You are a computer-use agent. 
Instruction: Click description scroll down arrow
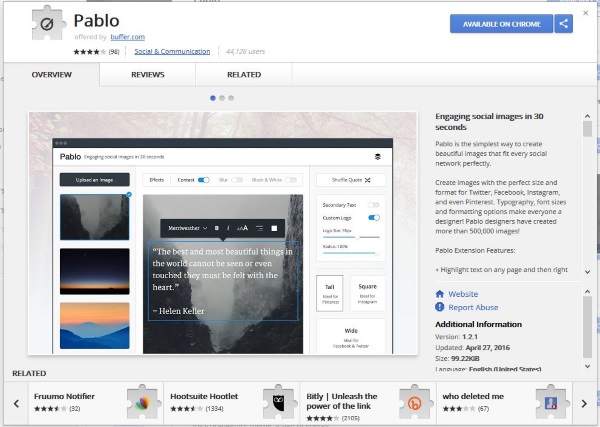point(587,272)
